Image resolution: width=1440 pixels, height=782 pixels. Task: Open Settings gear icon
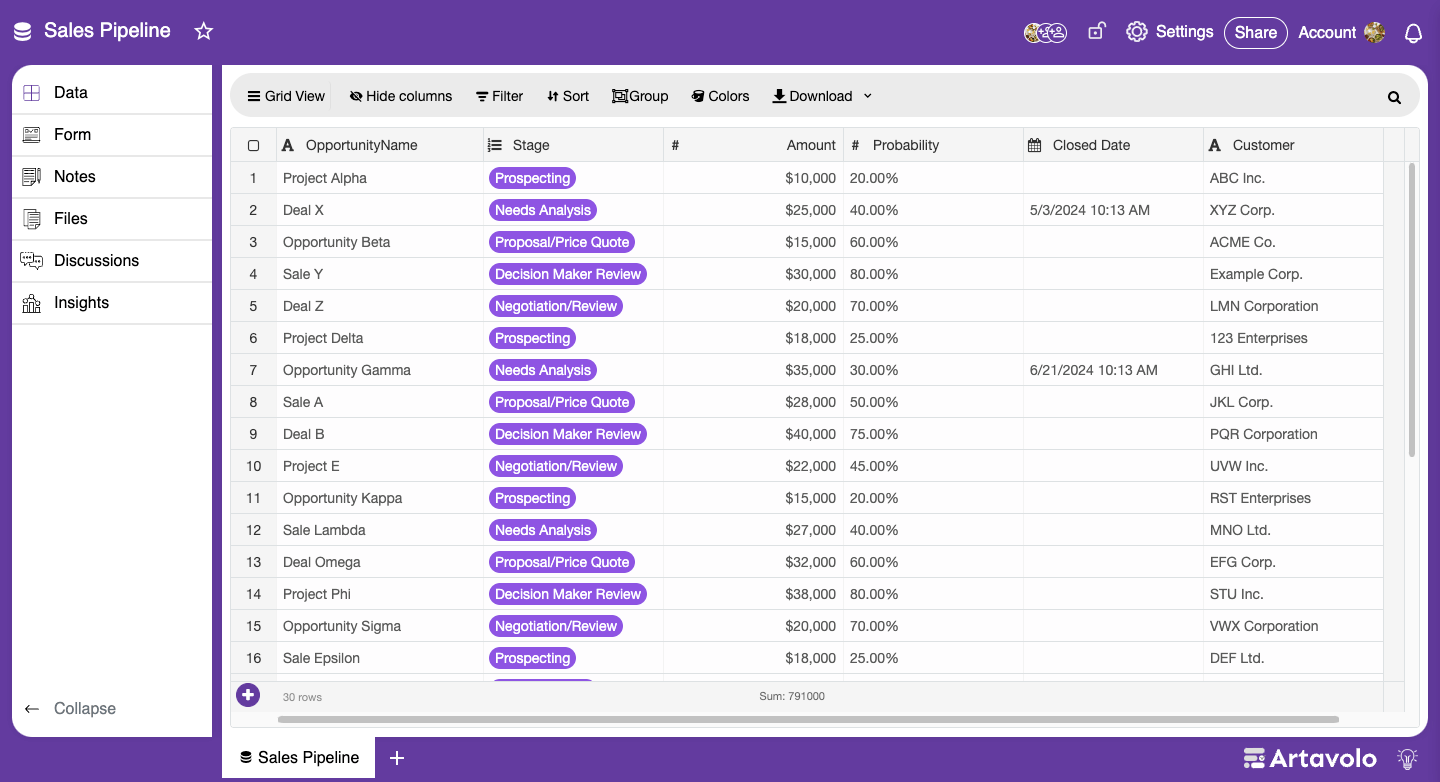(1136, 32)
